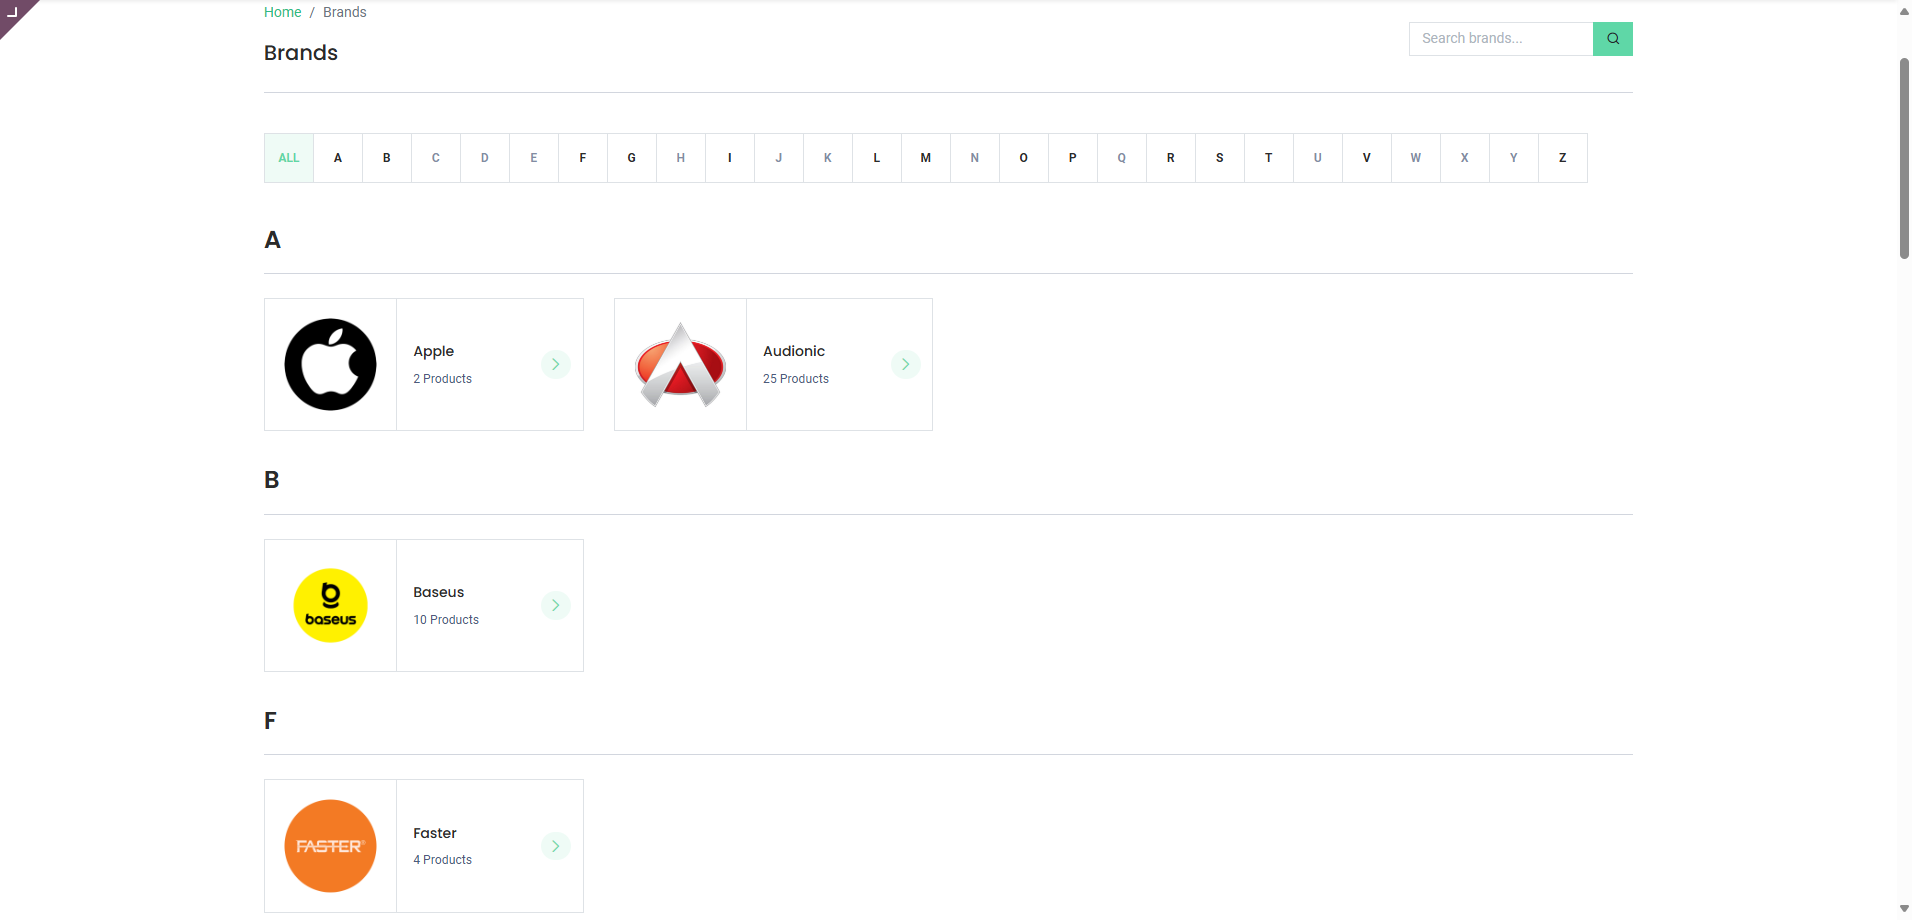Click the scrollbar down arrow
Screen dimensions: 1912x920
tap(1904, 909)
